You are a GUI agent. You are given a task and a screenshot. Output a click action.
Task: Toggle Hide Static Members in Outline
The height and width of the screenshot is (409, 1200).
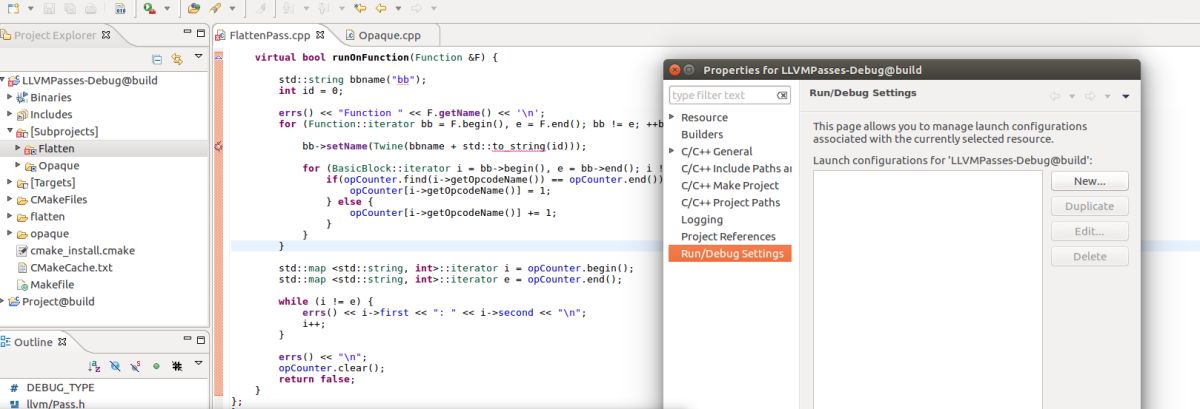[136, 366]
